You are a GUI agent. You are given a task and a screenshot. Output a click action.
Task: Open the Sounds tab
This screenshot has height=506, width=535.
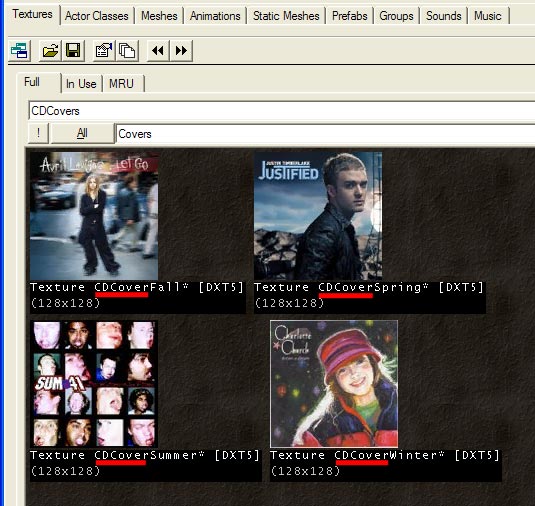pyautogui.click(x=444, y=16)
